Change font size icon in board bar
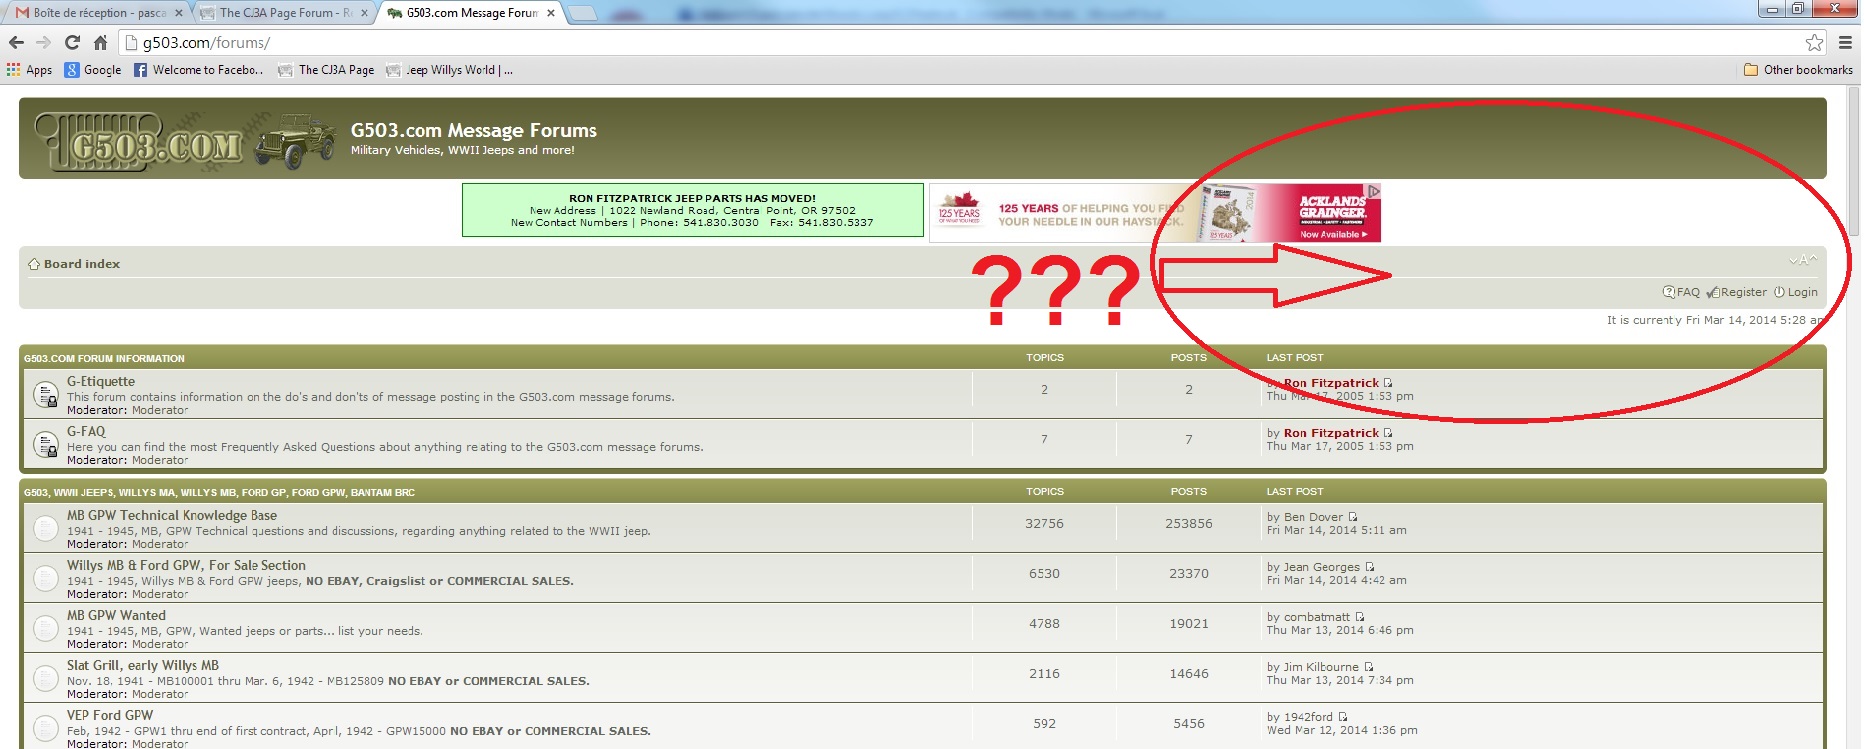This screenshot has height=749, width=1864. [x=1803, y=260]
